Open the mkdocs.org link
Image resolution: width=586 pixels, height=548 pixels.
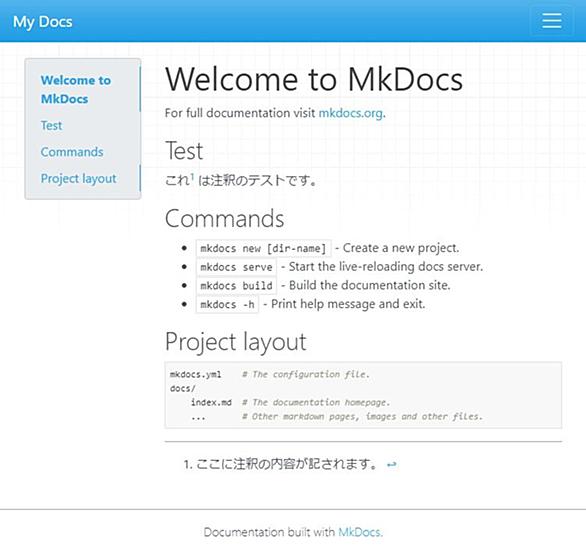coord(351,113)
